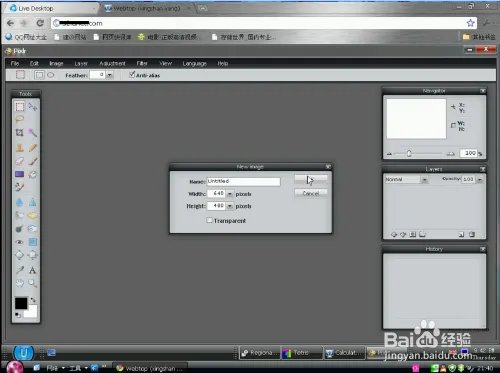
Task: Select the Move tool in Tools panel
Action: (33, 107)
